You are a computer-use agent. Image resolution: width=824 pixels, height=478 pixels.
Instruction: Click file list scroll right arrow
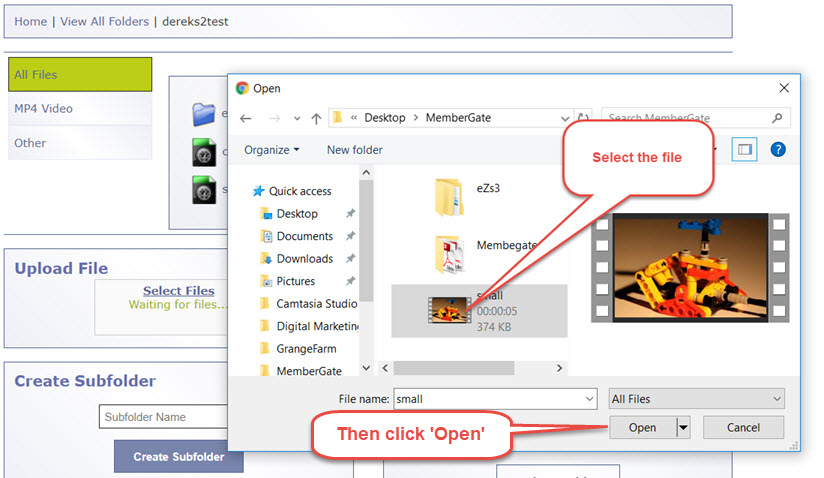pos(559,368)
